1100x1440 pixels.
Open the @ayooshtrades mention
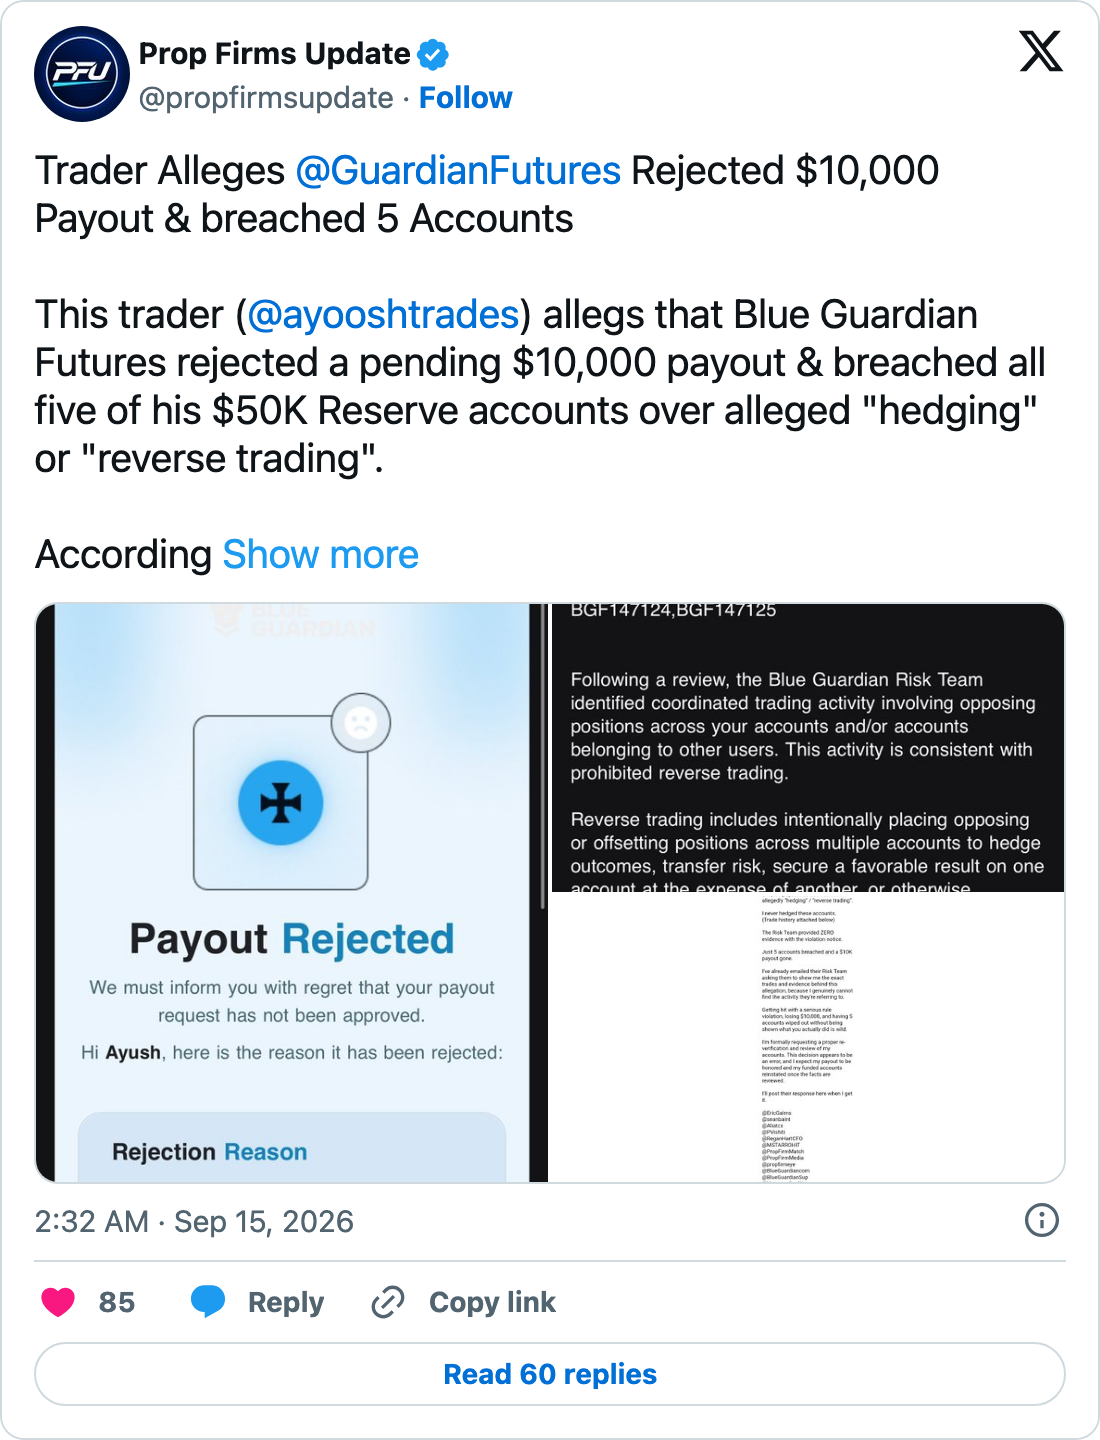click(x=383, y=315)
